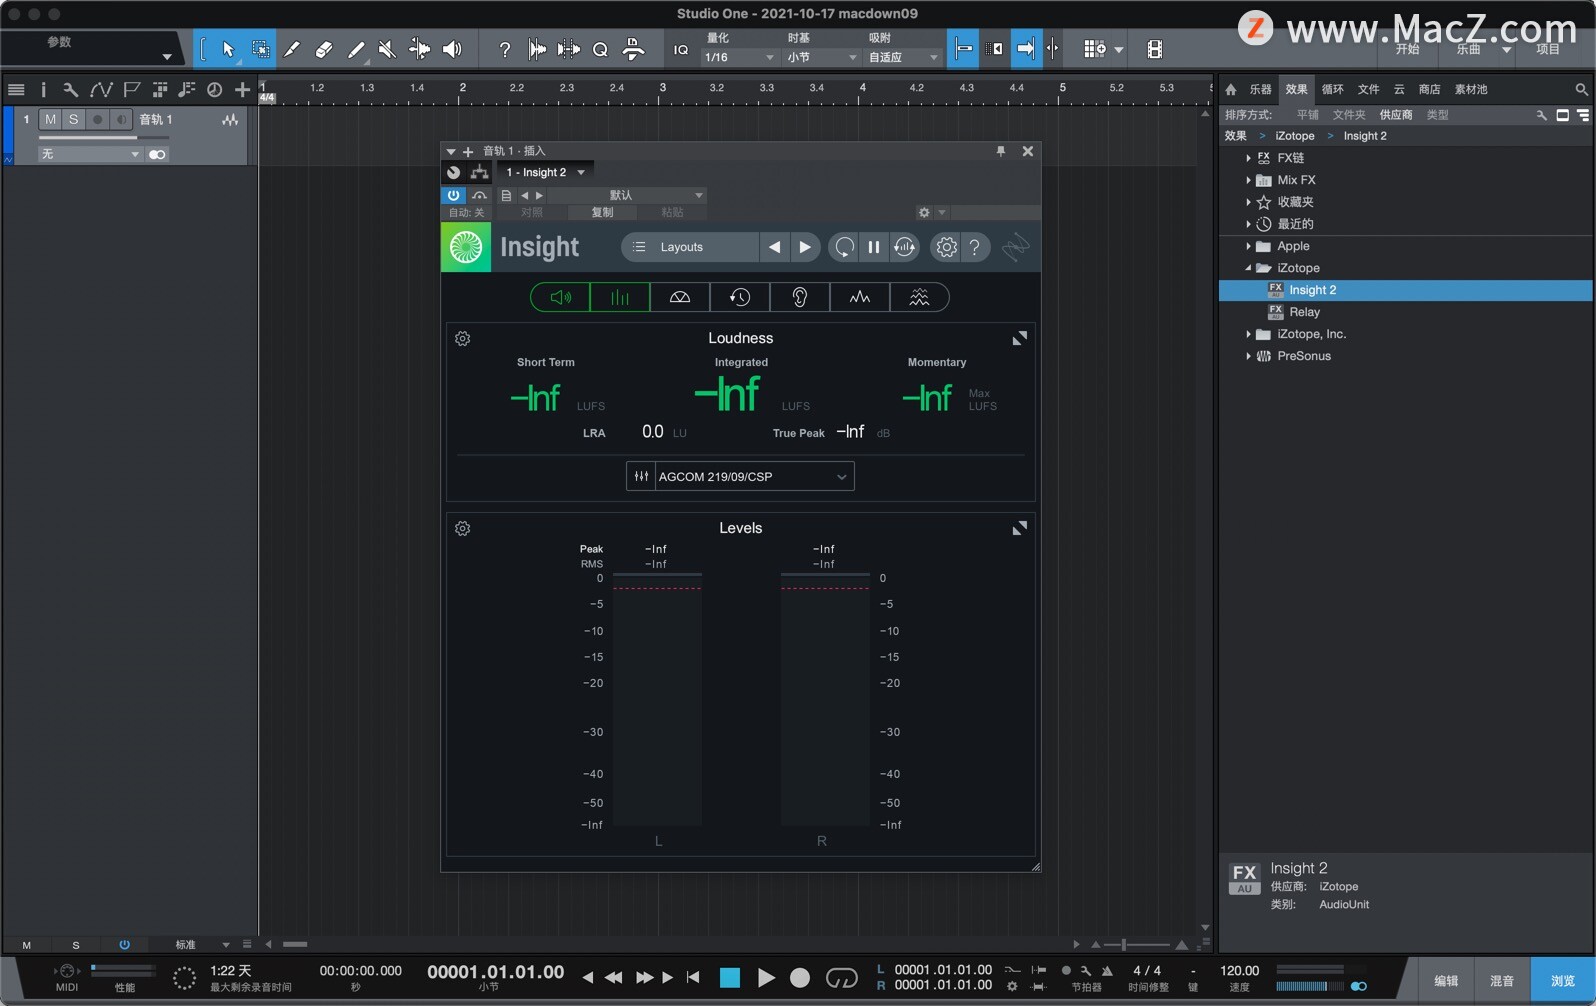Open the tempo track clock icon
This screenshot has height=1006, width=1596.
point(214,90)
